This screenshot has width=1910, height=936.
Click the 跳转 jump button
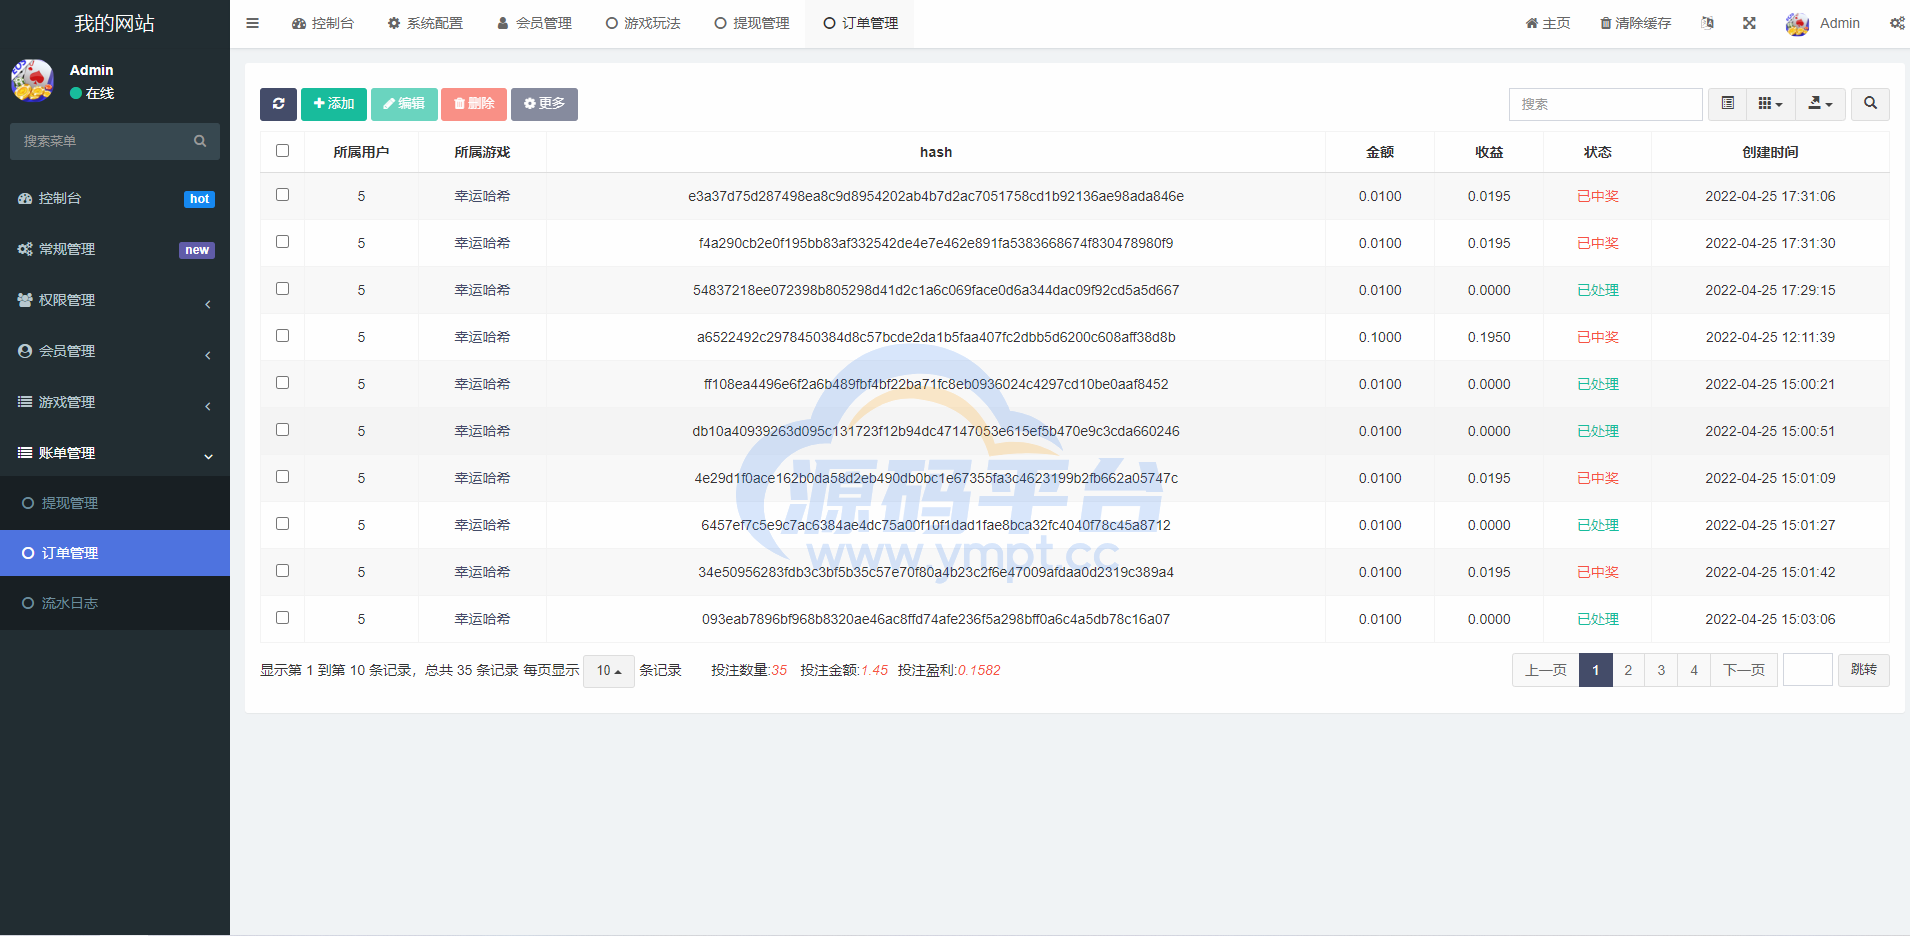tap(1864, 670)
